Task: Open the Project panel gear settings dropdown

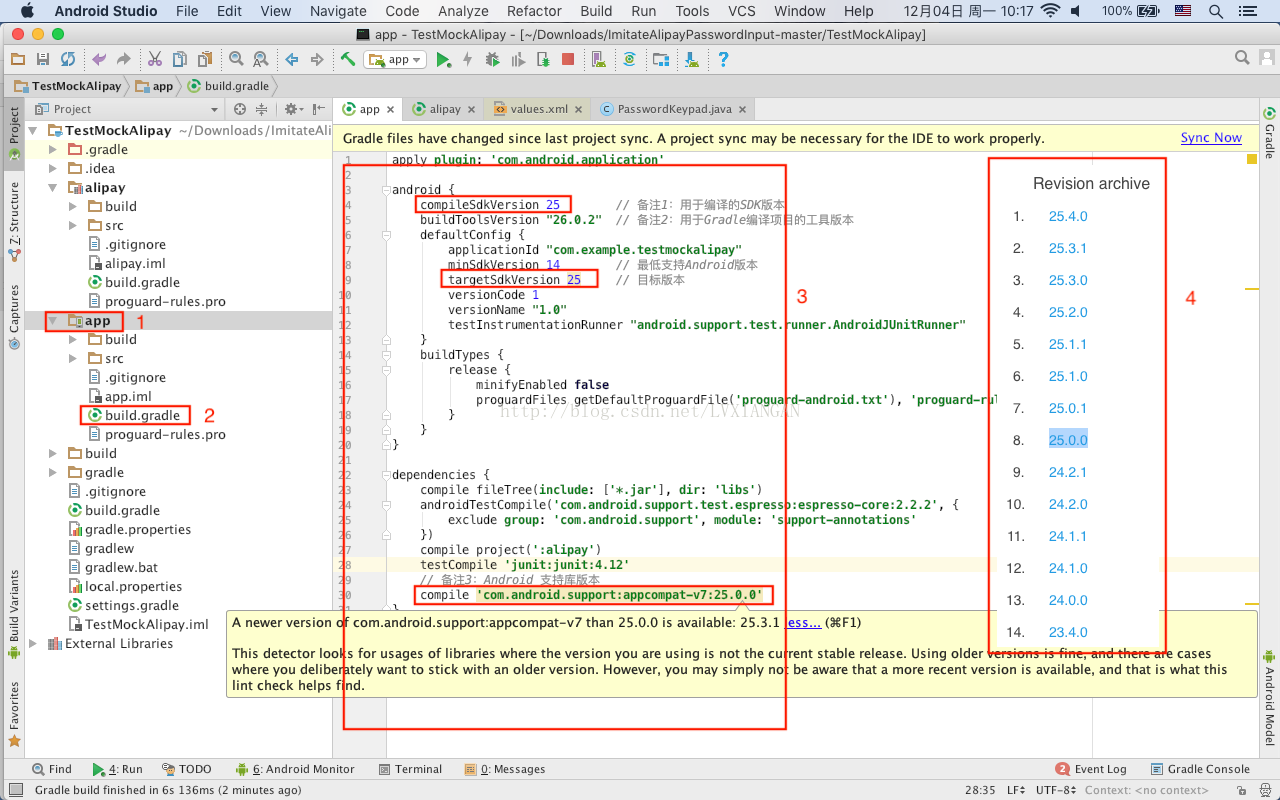Action: (292, 109)
